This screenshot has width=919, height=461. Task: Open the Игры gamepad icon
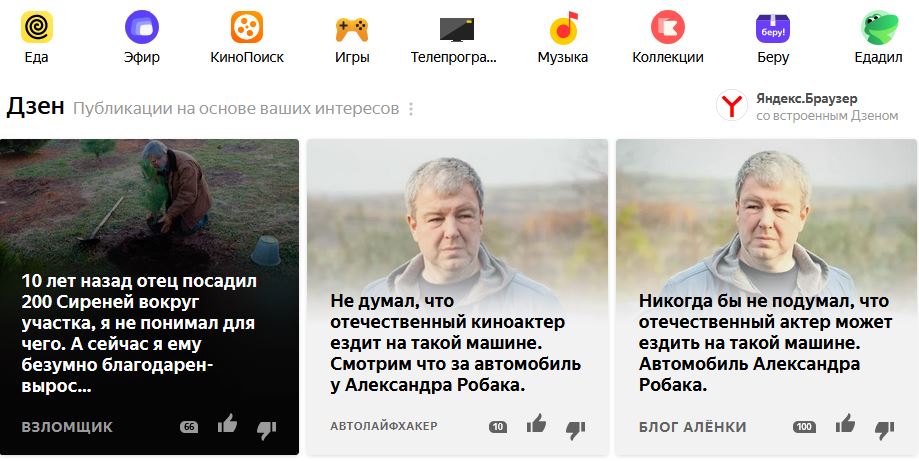pyautogui.click(x=352, y=29)
